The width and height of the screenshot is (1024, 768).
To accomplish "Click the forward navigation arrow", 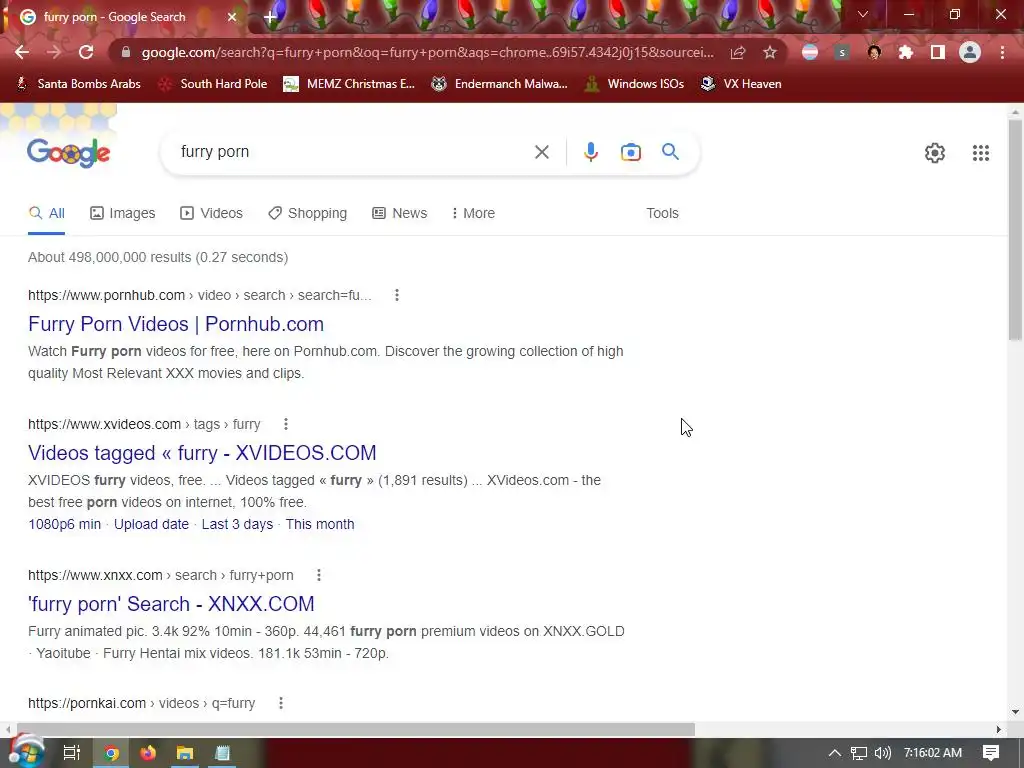I will (54, 52).
